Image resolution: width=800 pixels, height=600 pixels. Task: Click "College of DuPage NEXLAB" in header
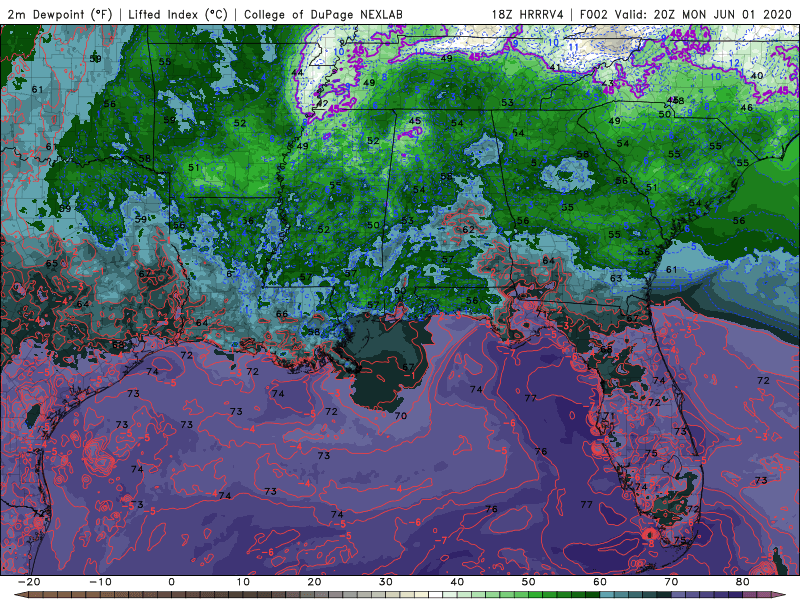pos(323,14)
